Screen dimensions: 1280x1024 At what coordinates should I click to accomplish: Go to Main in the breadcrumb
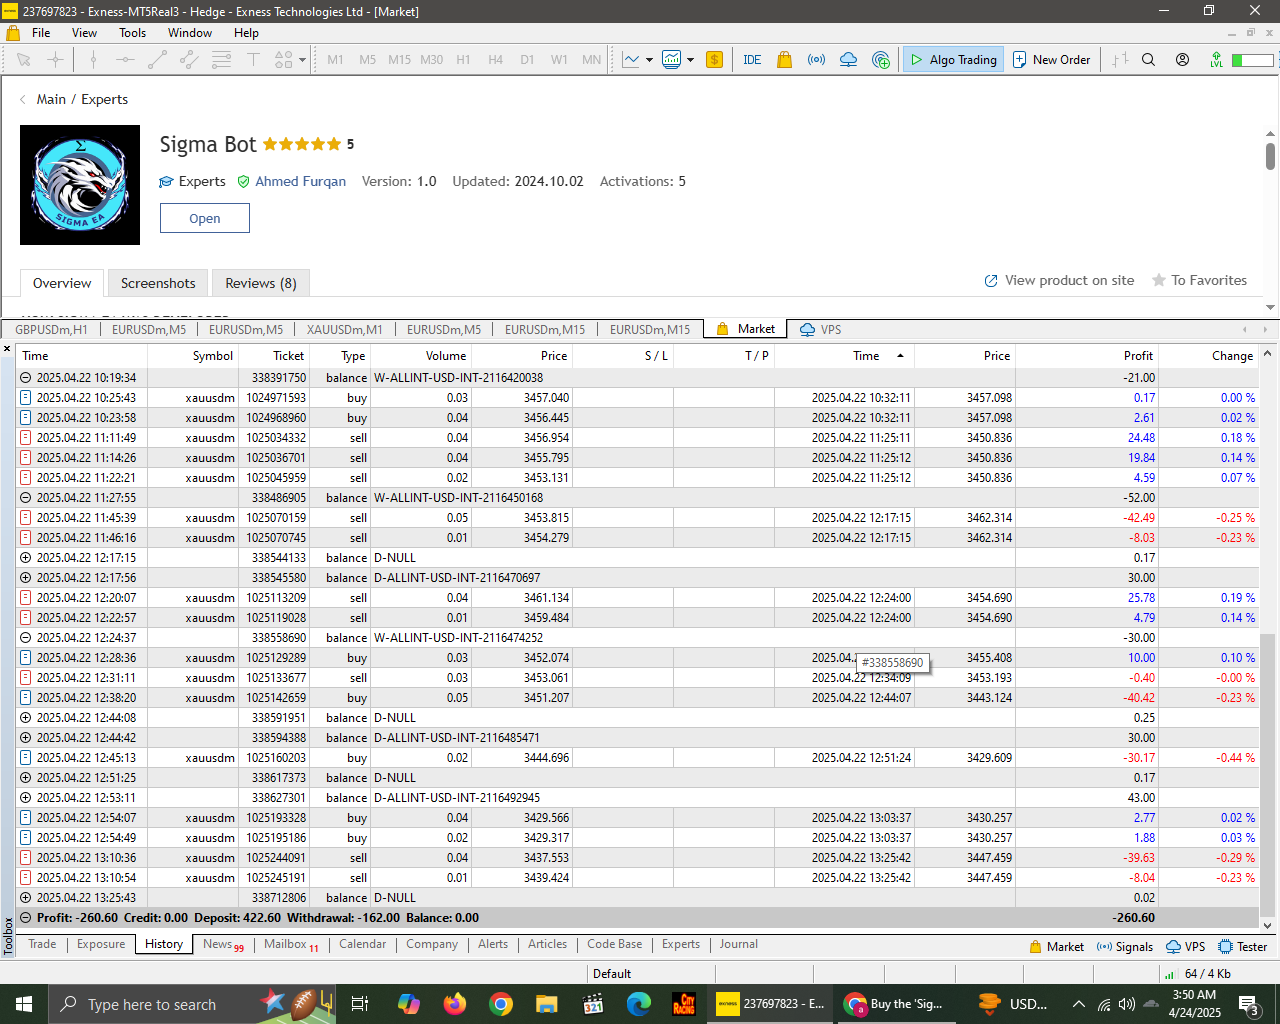(x=51, y=100)
